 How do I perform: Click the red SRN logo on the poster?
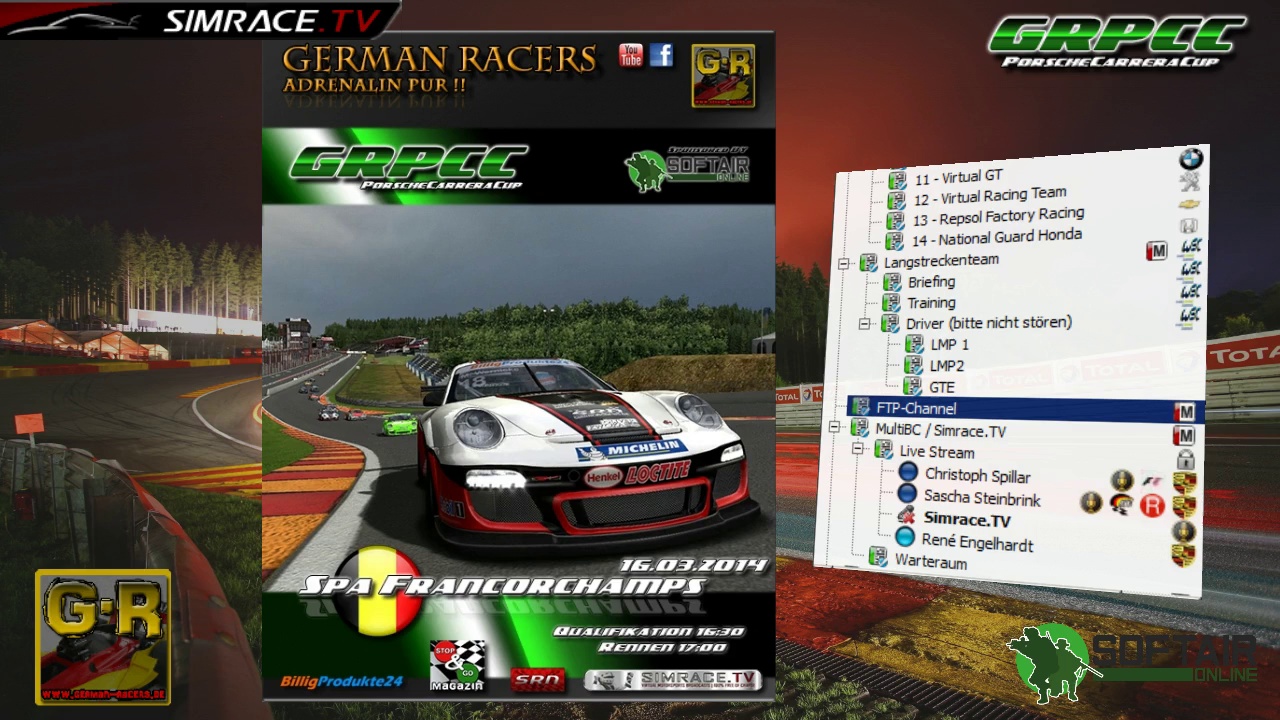pos(538,680)
